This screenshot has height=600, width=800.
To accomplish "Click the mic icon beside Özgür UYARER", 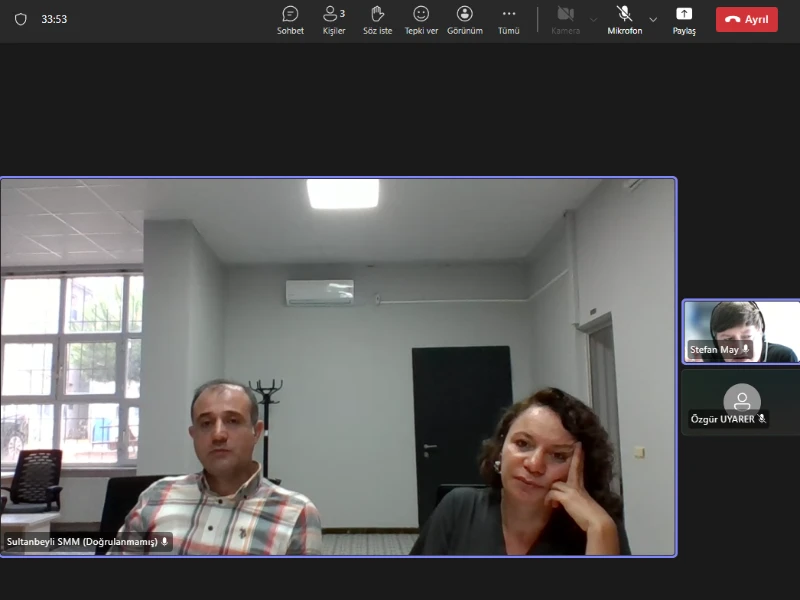I will [x=762, y=419].
